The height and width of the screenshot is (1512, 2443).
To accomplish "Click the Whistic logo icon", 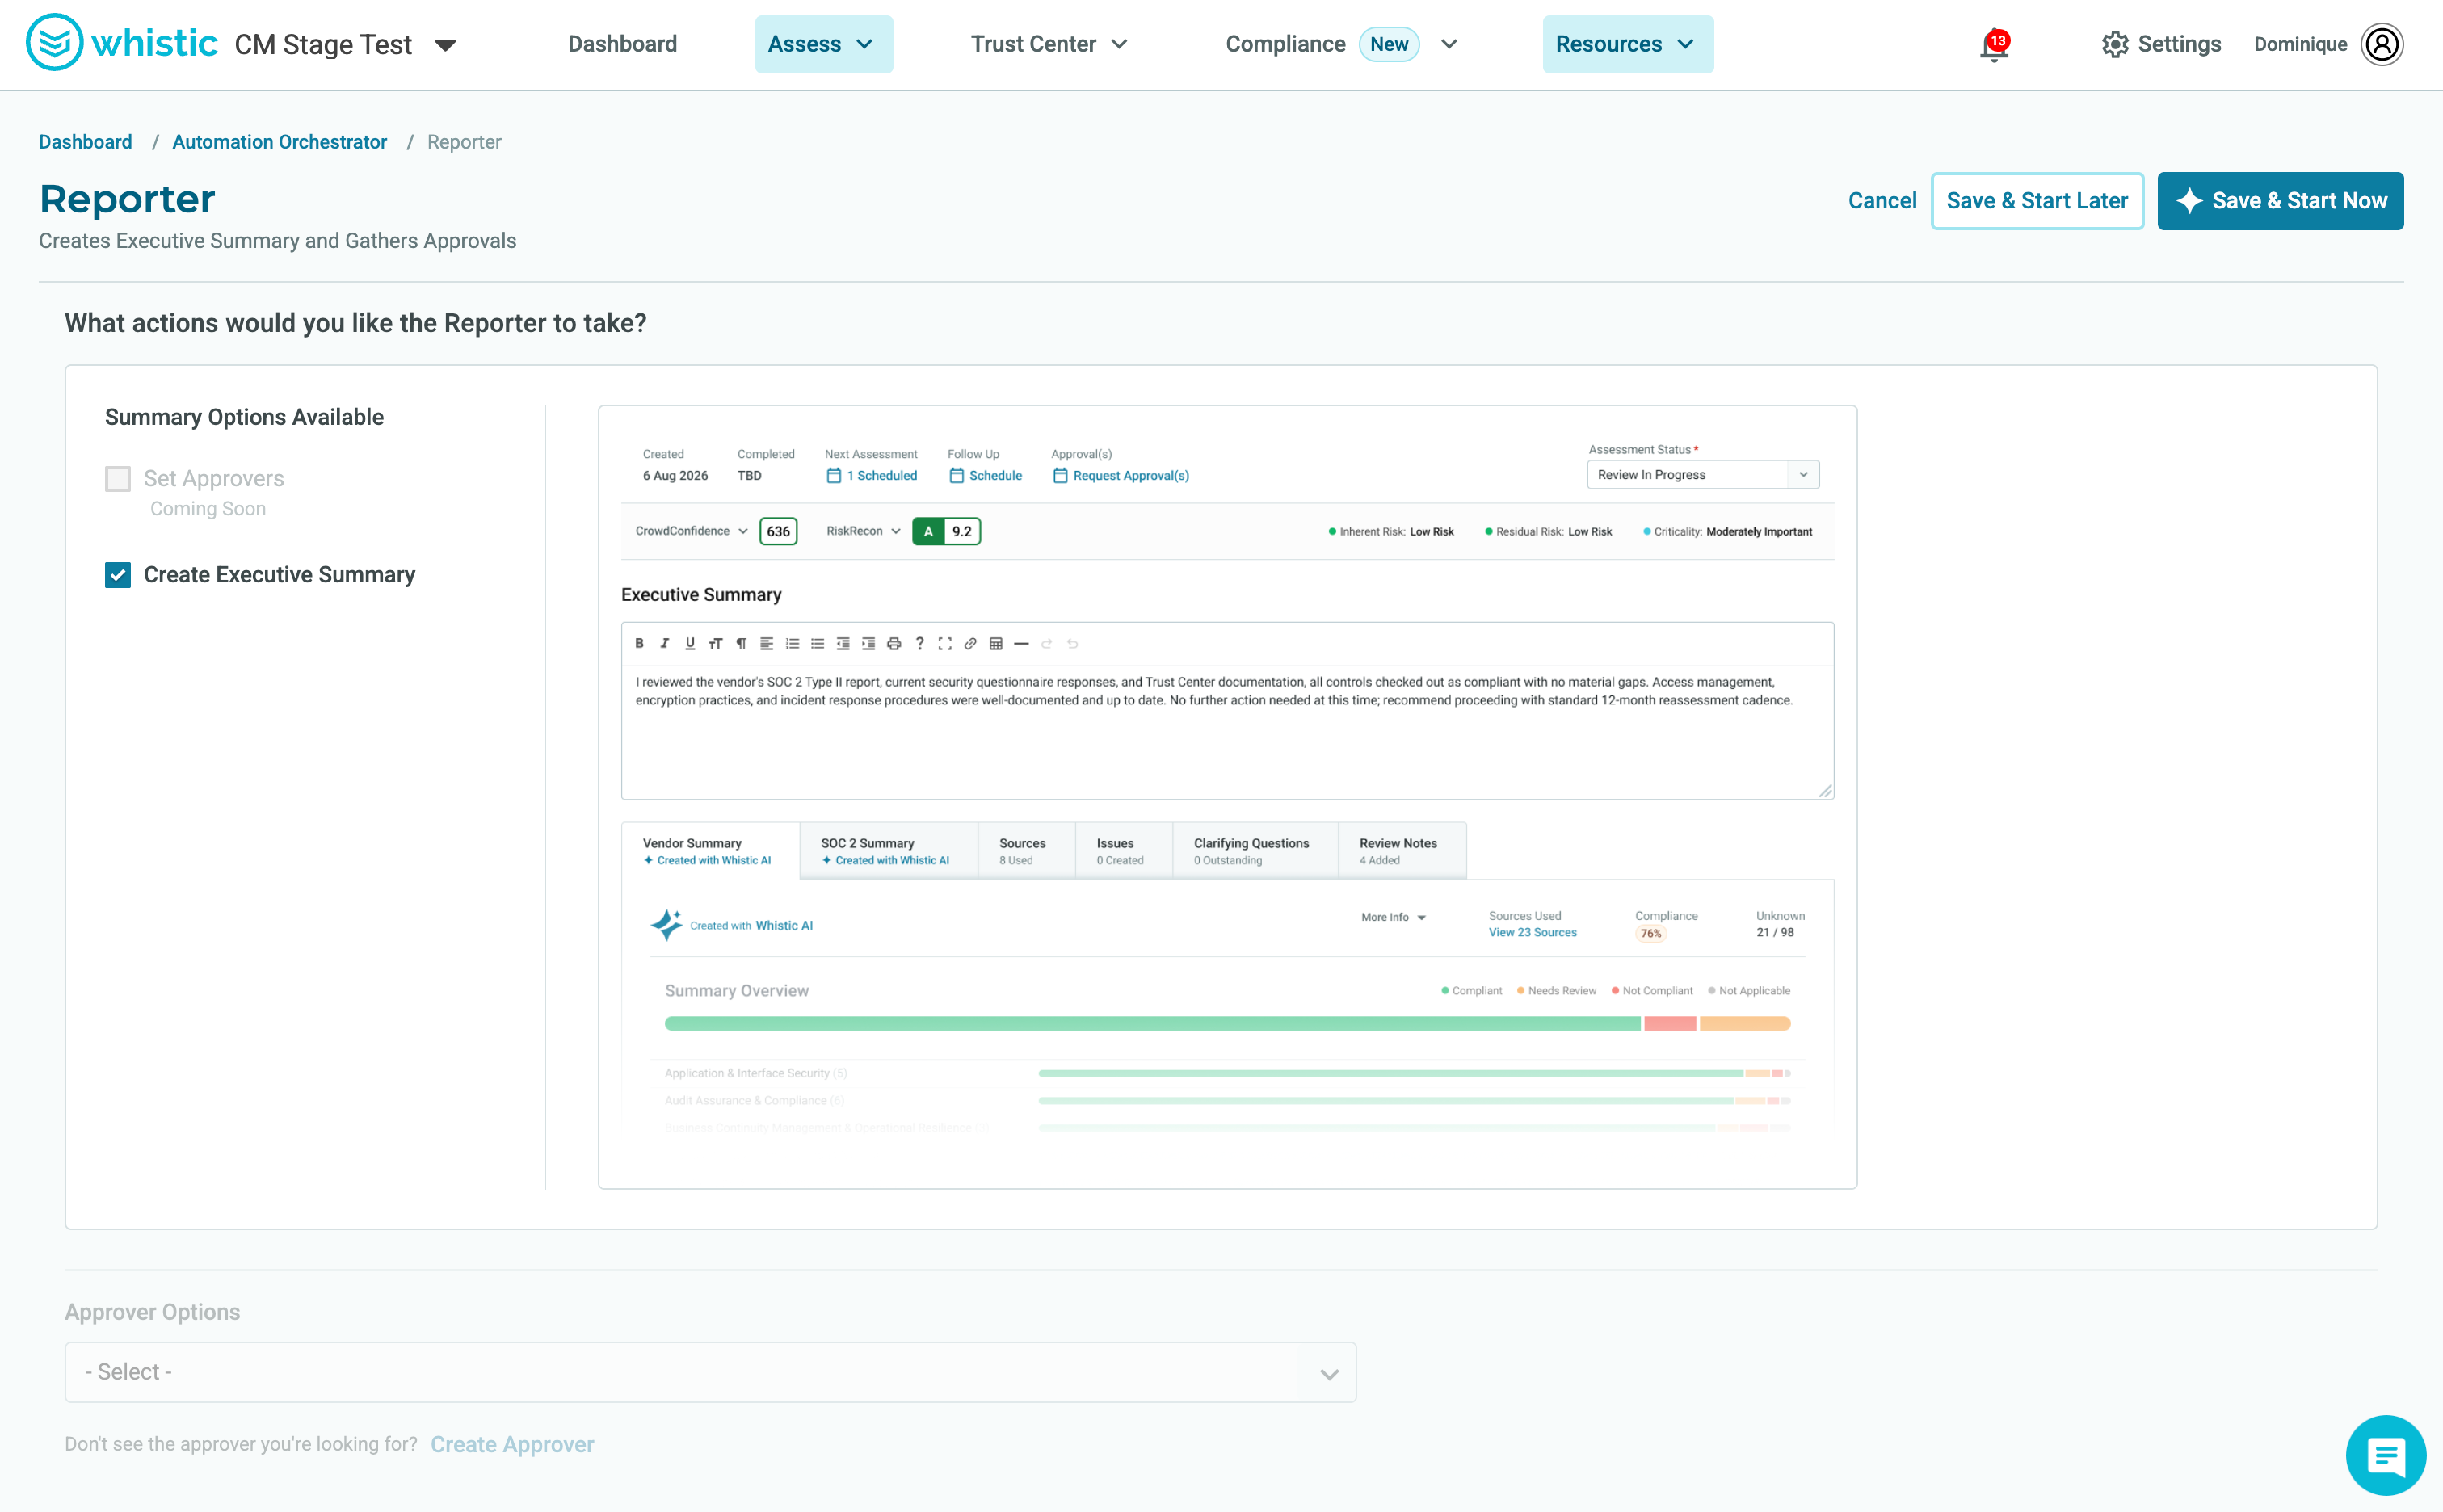I will (x=54, y=43).
